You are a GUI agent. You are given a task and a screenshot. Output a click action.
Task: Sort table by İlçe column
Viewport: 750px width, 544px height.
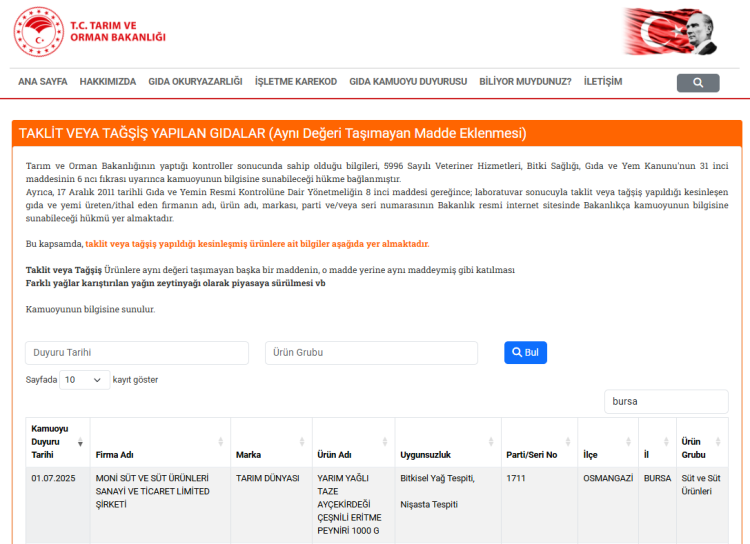pyautogui.click(x=606, y=454)
